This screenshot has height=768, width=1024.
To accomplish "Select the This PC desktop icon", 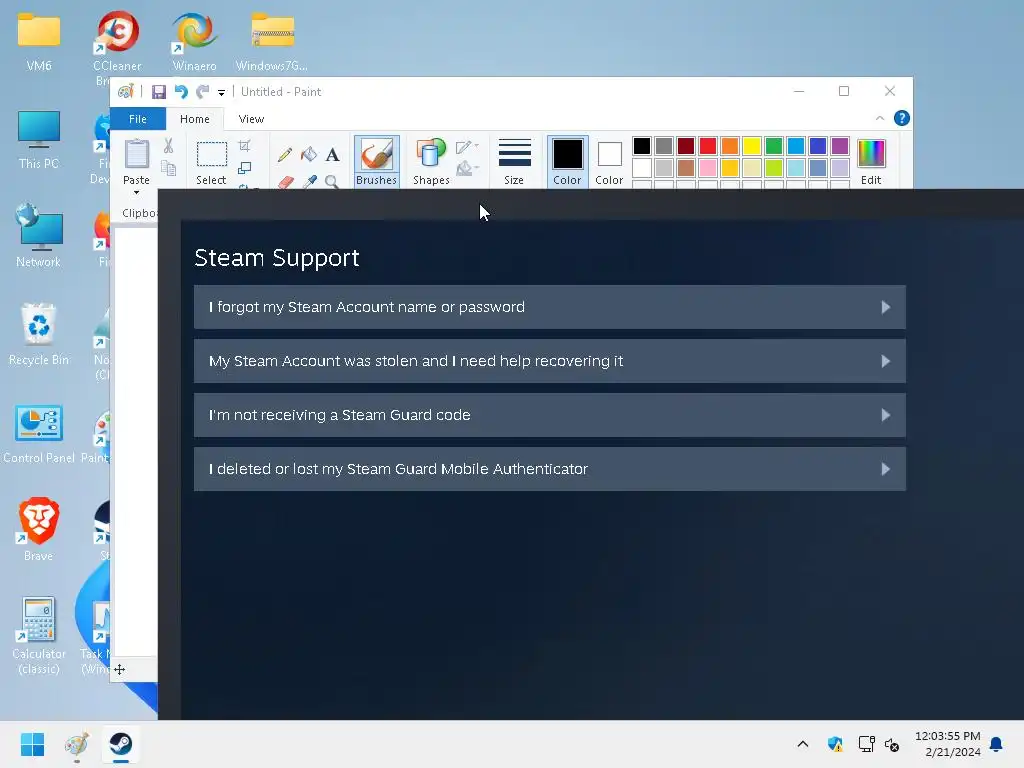I will (x=39, y=140).
